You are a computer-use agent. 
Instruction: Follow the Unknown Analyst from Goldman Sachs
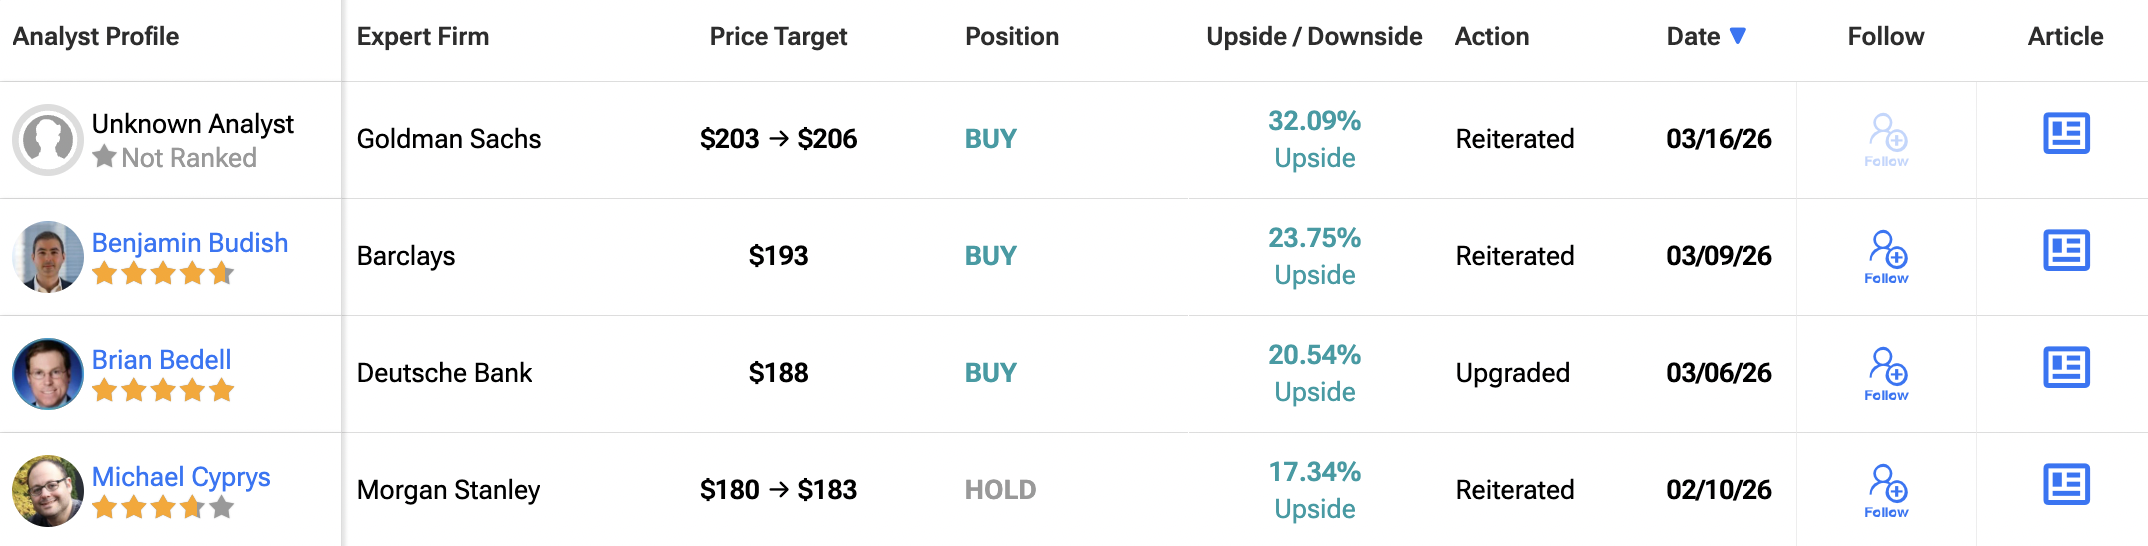click(x=1887, y=139)
